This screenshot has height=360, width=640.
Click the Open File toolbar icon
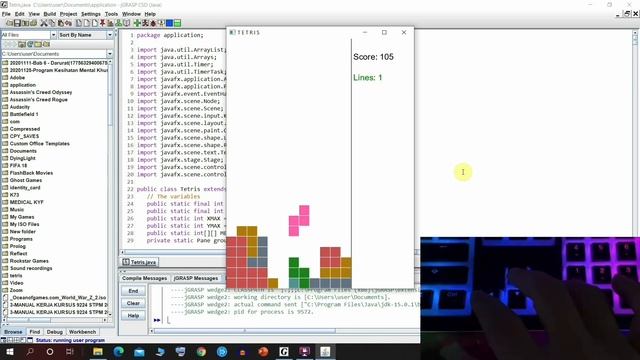[x=9, y=23]
